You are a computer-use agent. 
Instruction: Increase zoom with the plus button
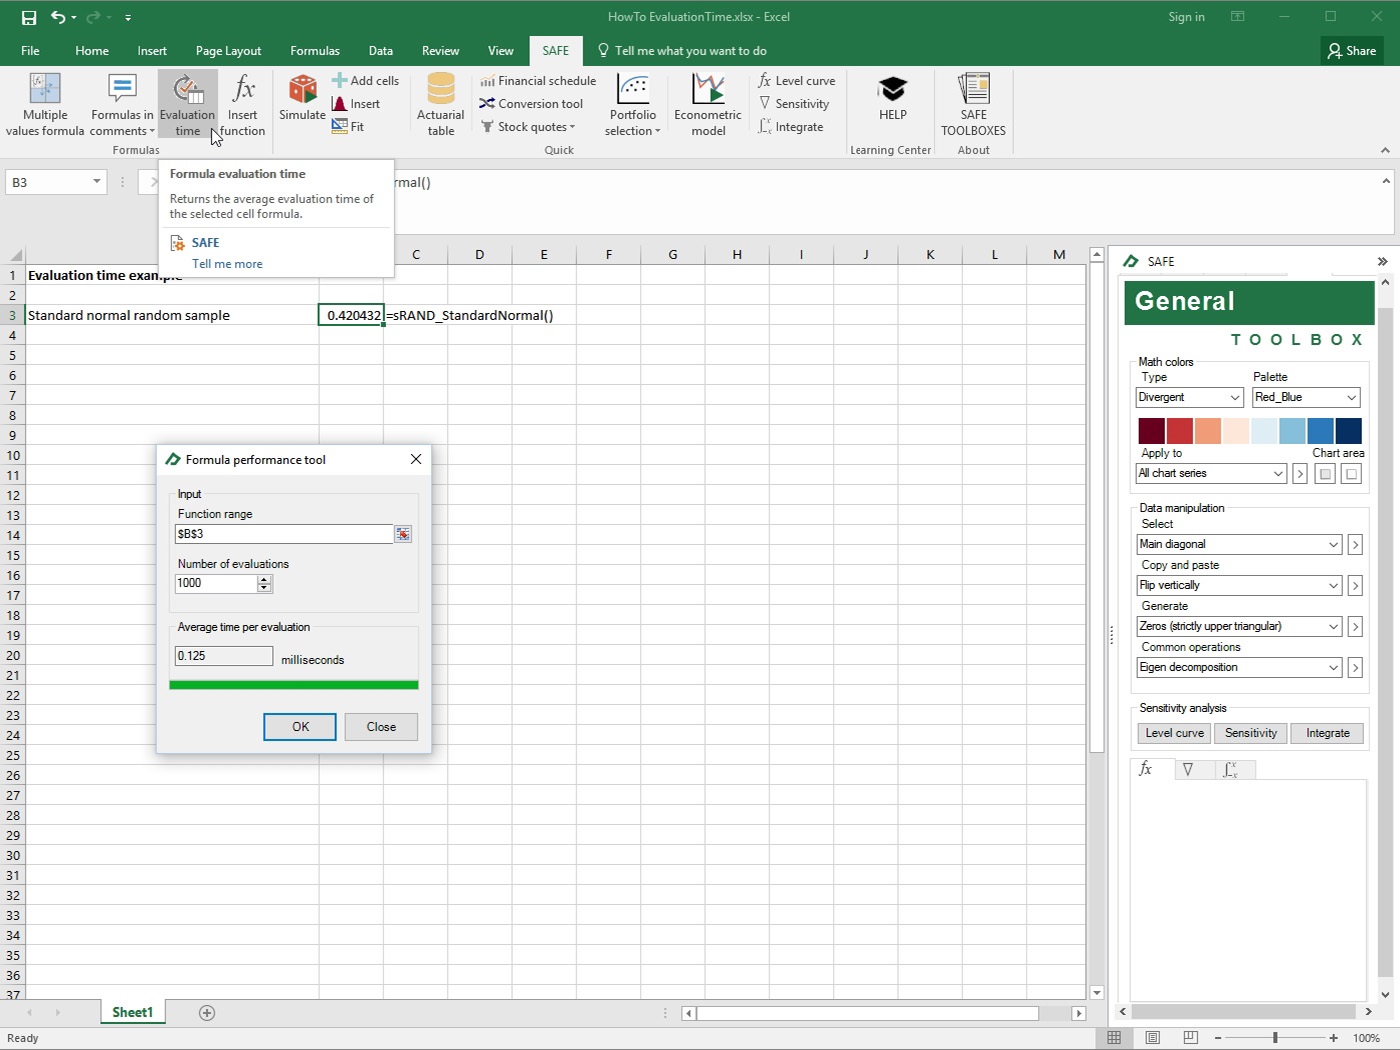[x=1333, y=1038]
